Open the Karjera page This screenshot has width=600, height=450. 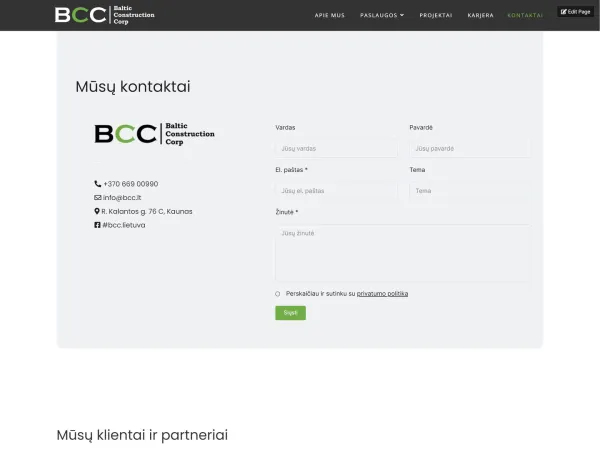coord(480,15)
